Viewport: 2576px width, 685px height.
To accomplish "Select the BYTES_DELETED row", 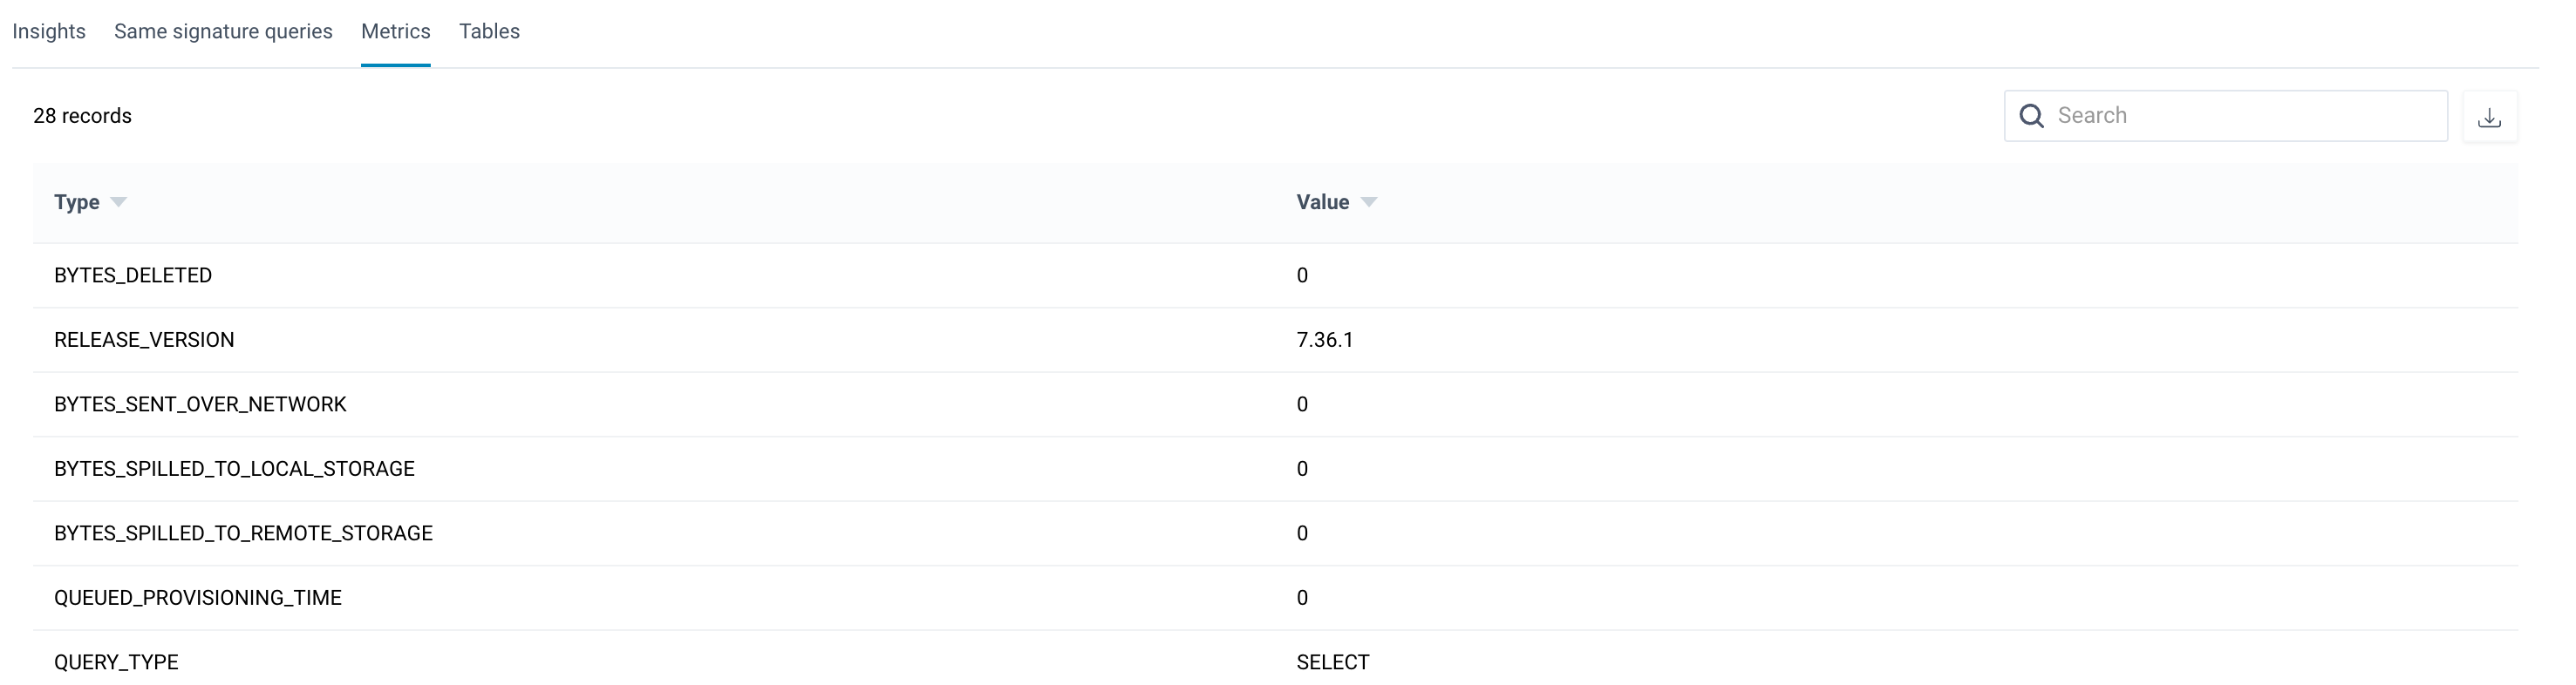I will point(133,275).
